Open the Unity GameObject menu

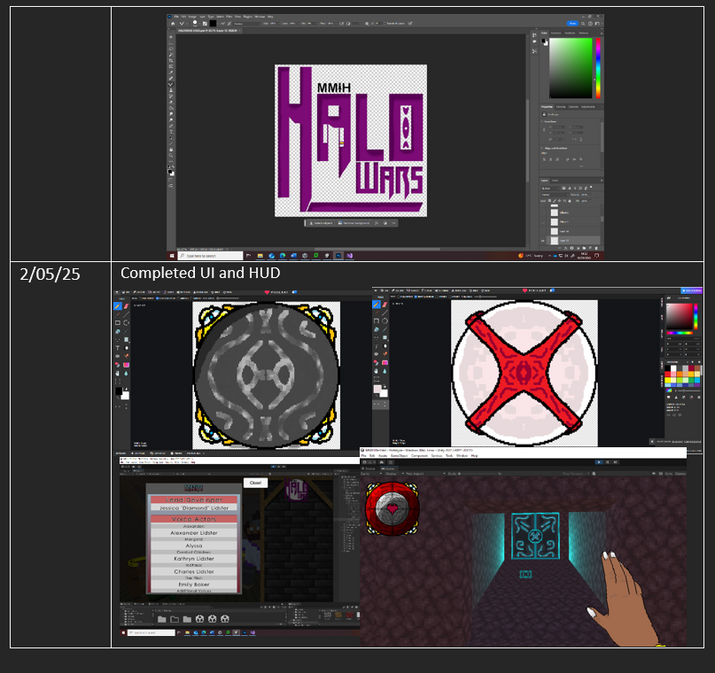(x=399, y=456)
